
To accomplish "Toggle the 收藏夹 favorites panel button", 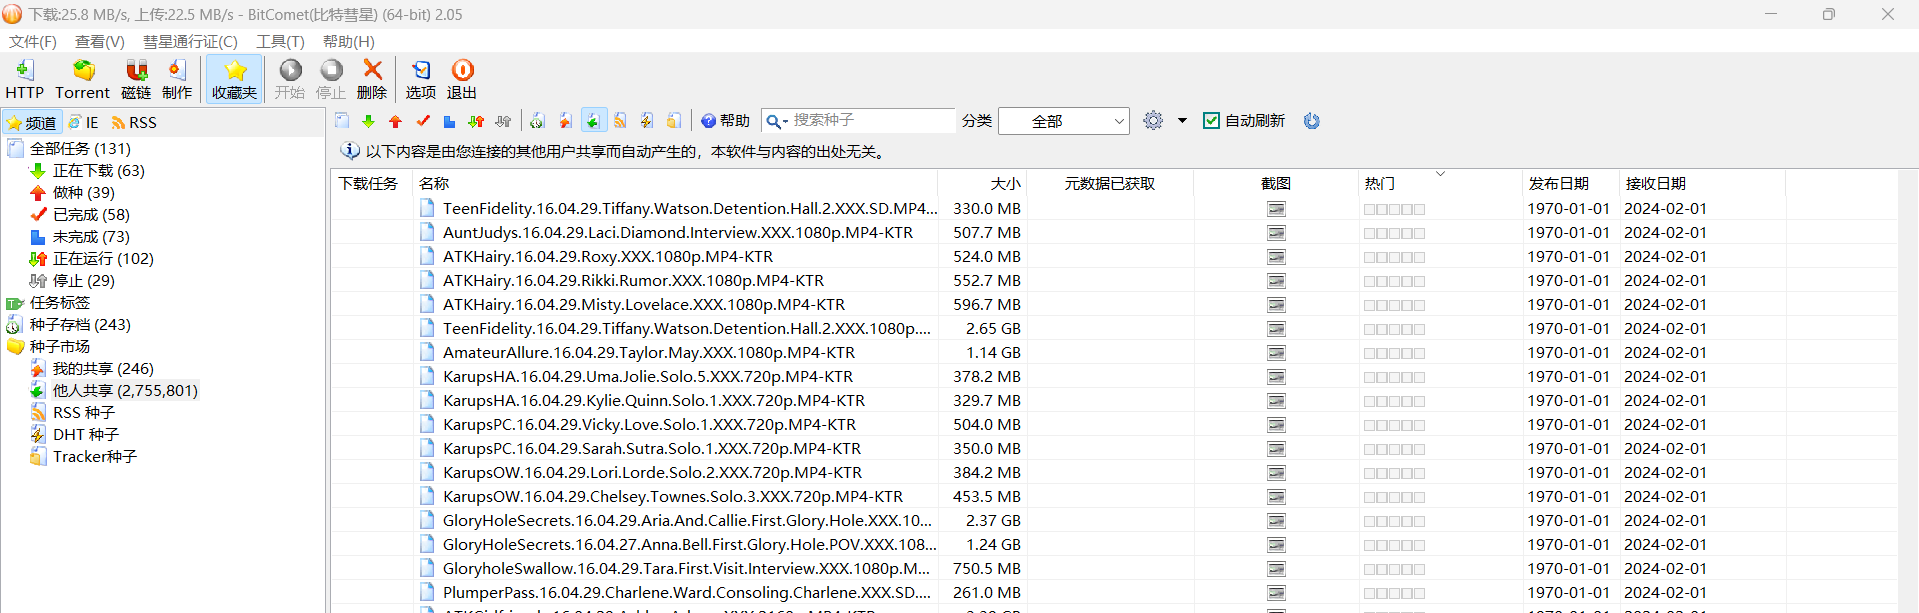I will pos(235,79).
